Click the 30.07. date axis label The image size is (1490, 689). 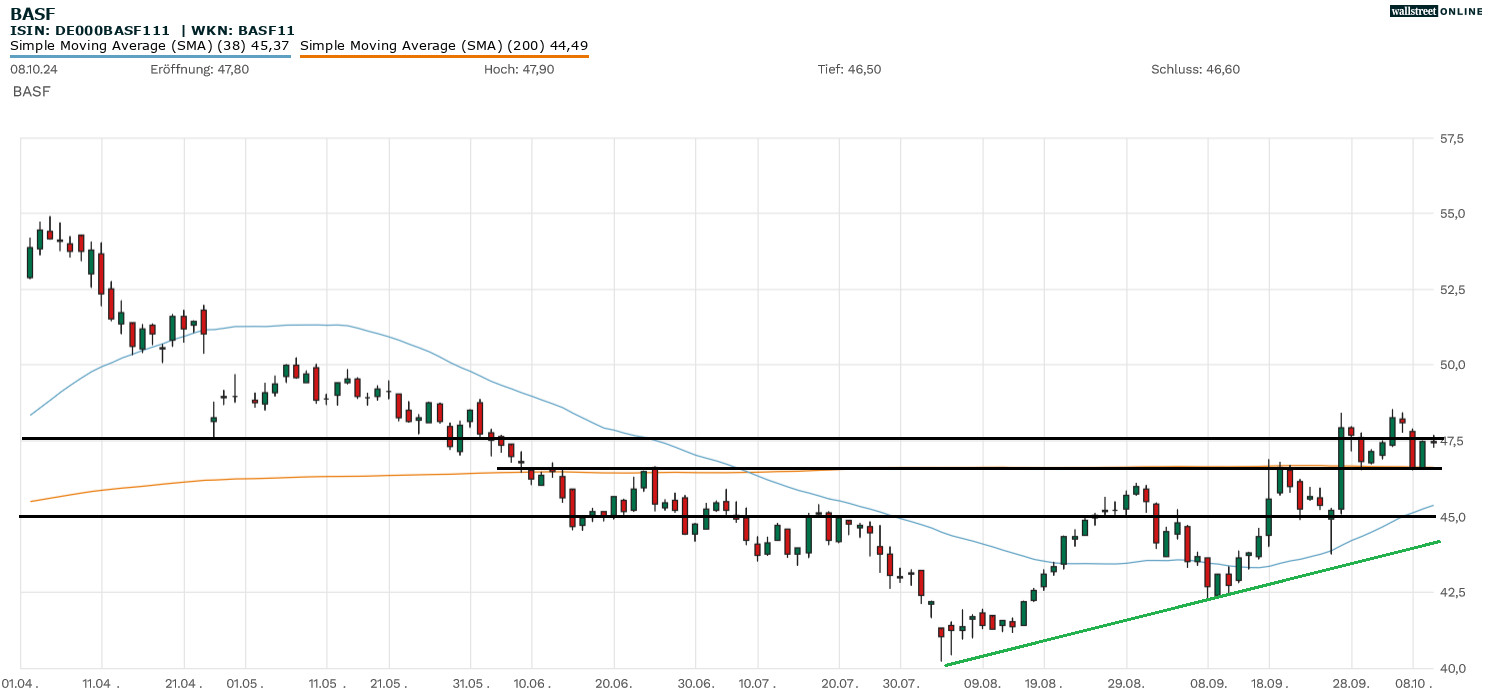[900, 683]
